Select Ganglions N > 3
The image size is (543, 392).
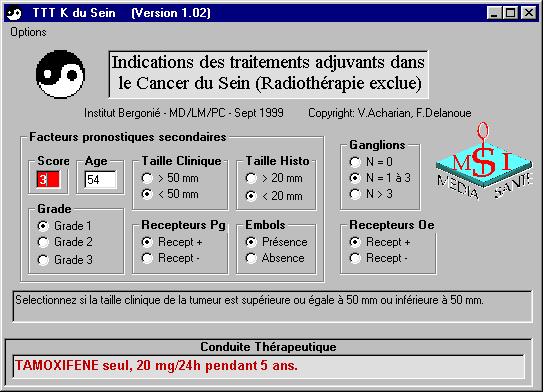371,194
